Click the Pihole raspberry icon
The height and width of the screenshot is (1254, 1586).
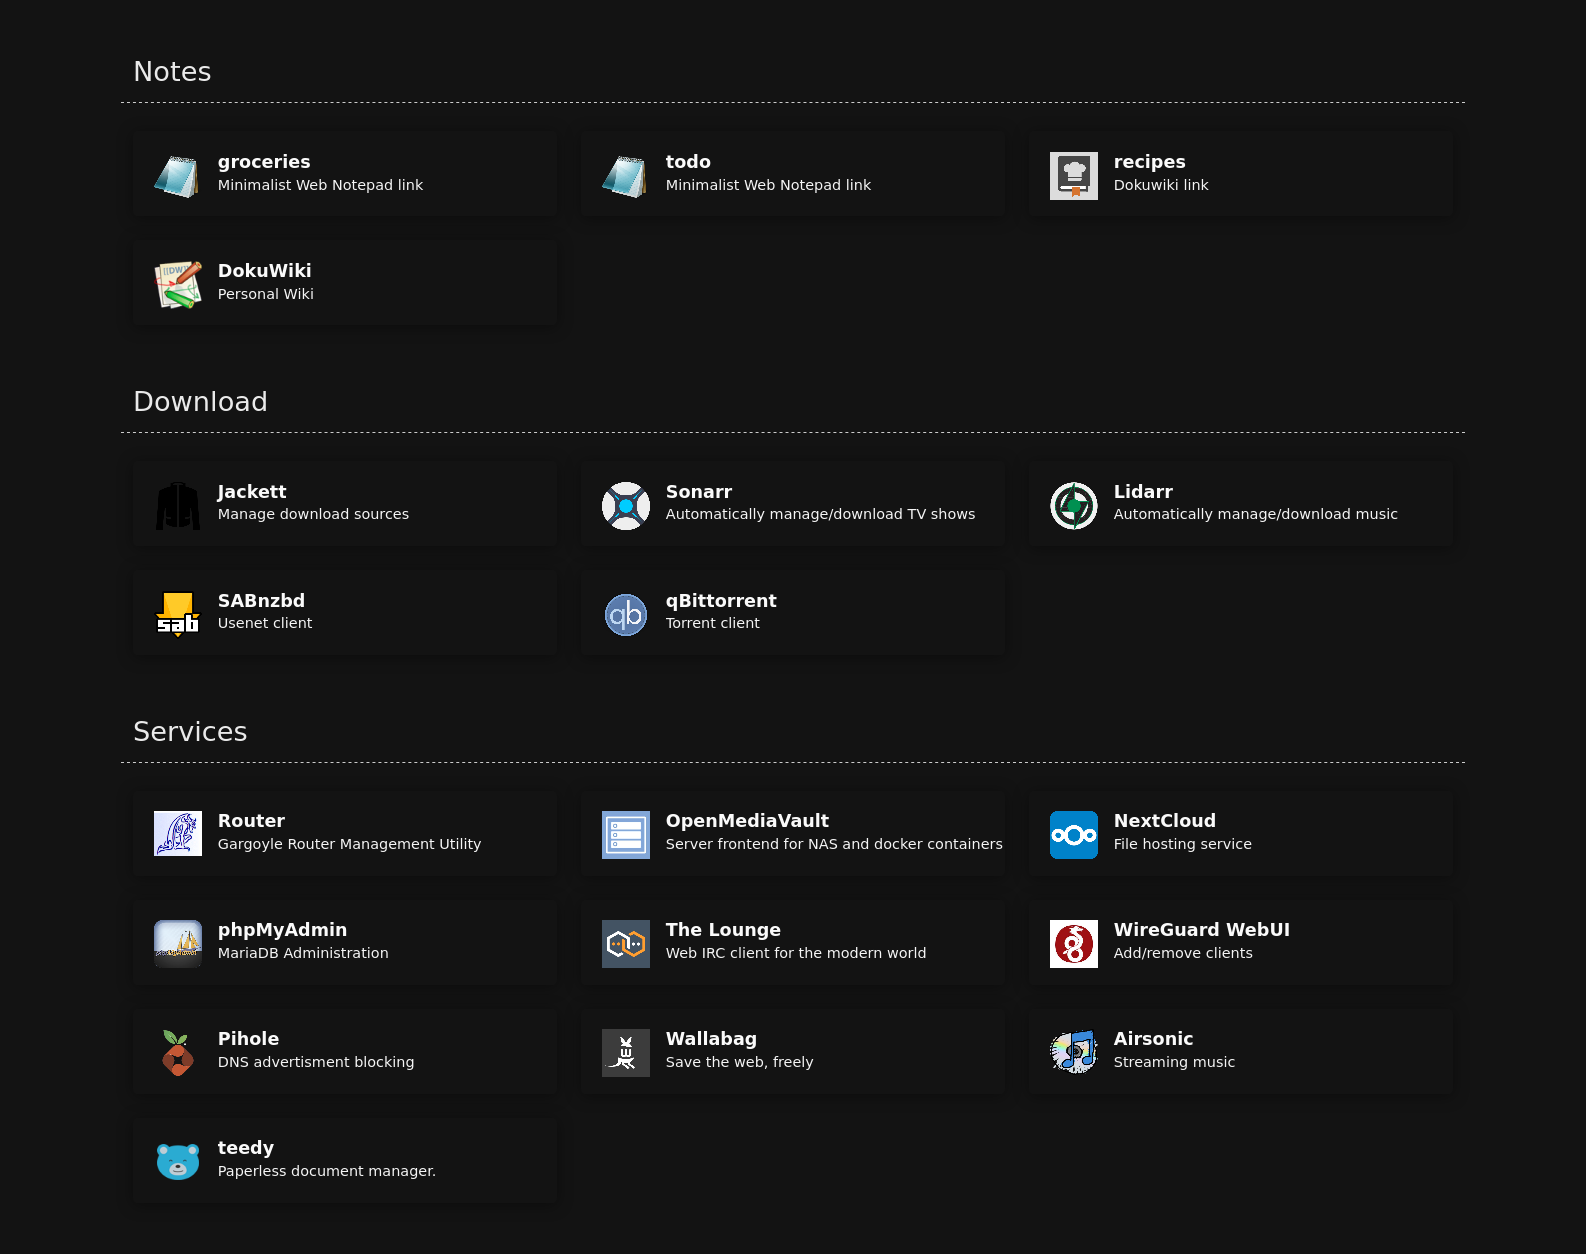178,1053
